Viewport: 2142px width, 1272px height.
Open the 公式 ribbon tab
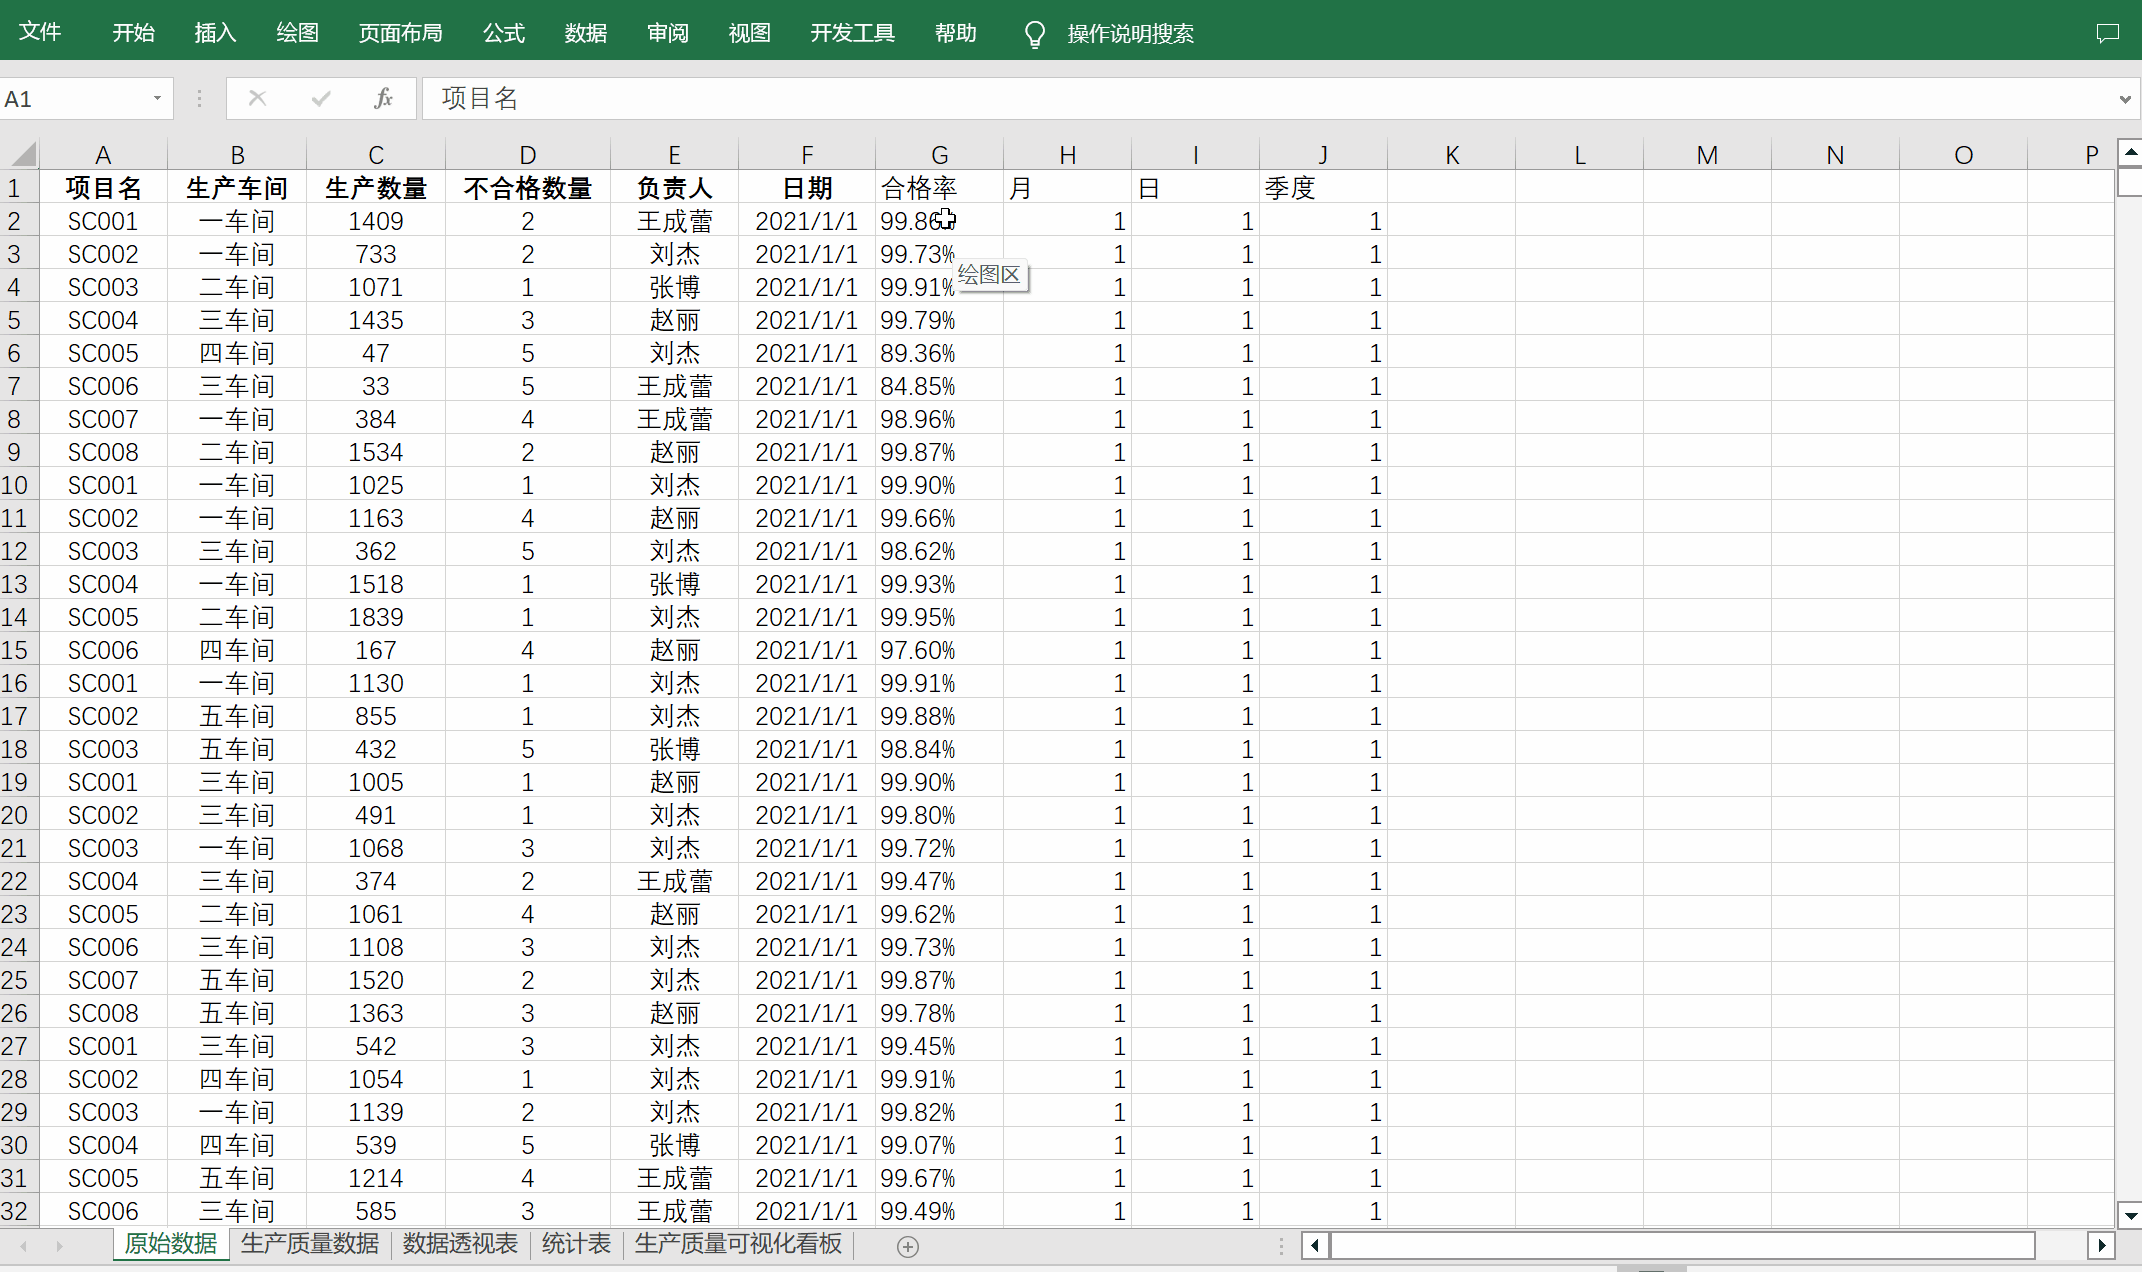pos(503,33)
